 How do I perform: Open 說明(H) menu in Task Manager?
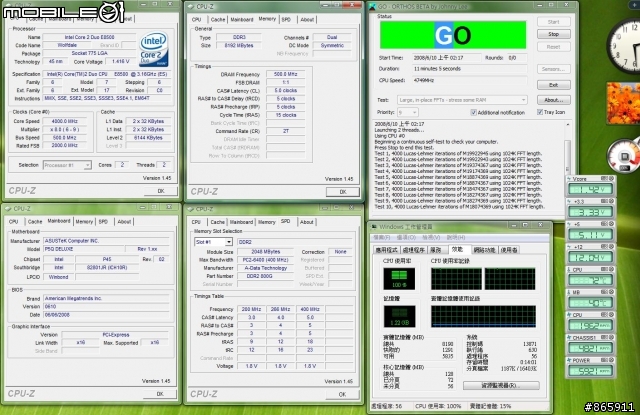456,237
